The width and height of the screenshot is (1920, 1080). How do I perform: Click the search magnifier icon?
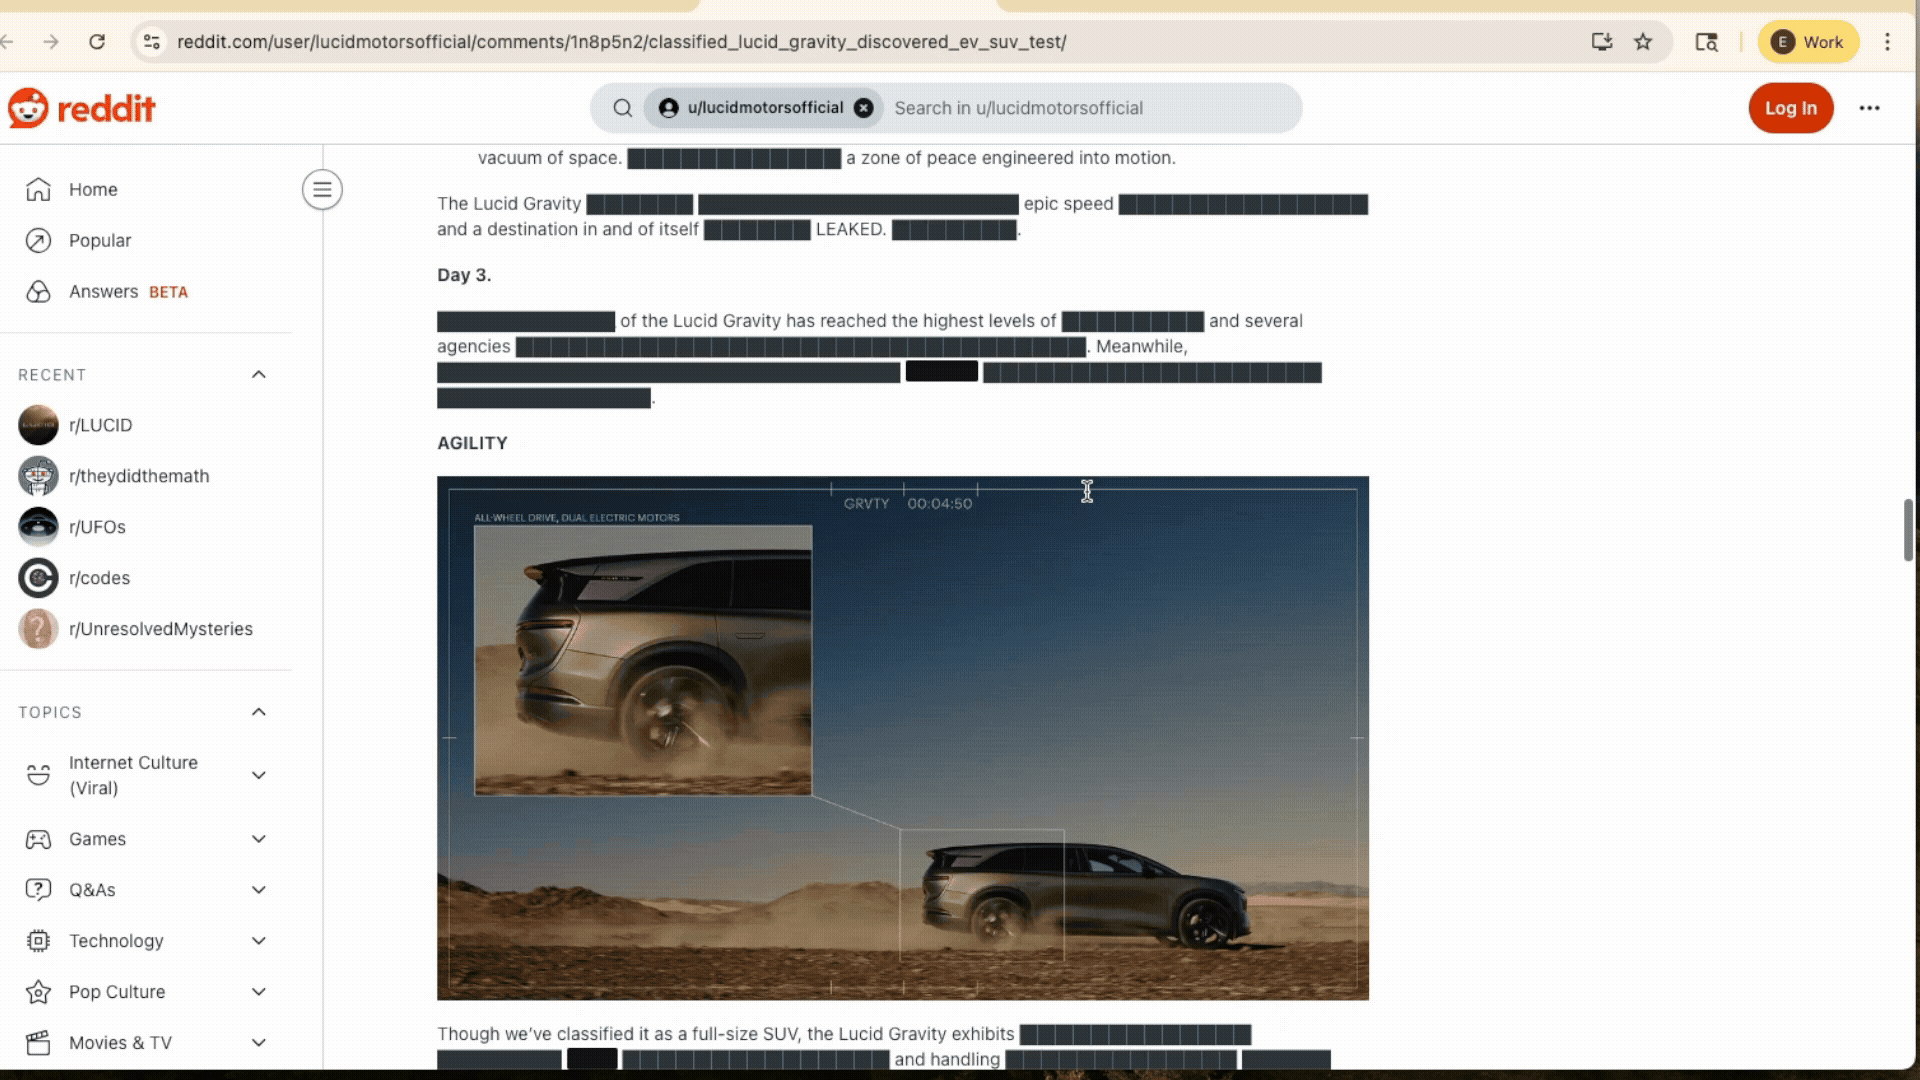(622, 108)
